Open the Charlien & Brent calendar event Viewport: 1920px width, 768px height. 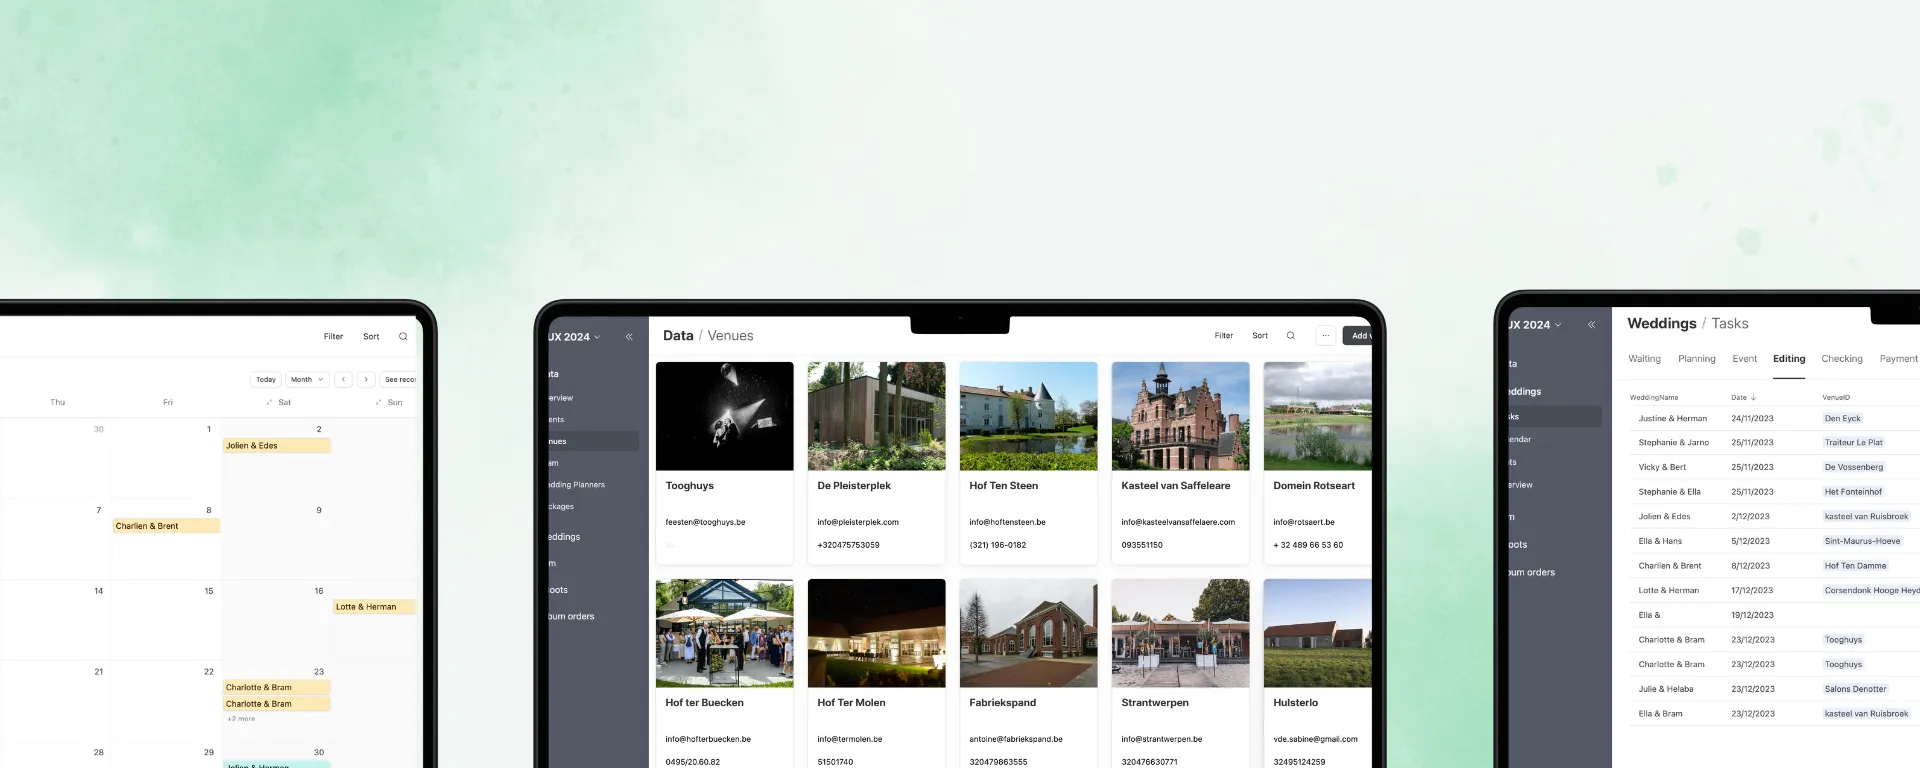[x=166, y=526]
